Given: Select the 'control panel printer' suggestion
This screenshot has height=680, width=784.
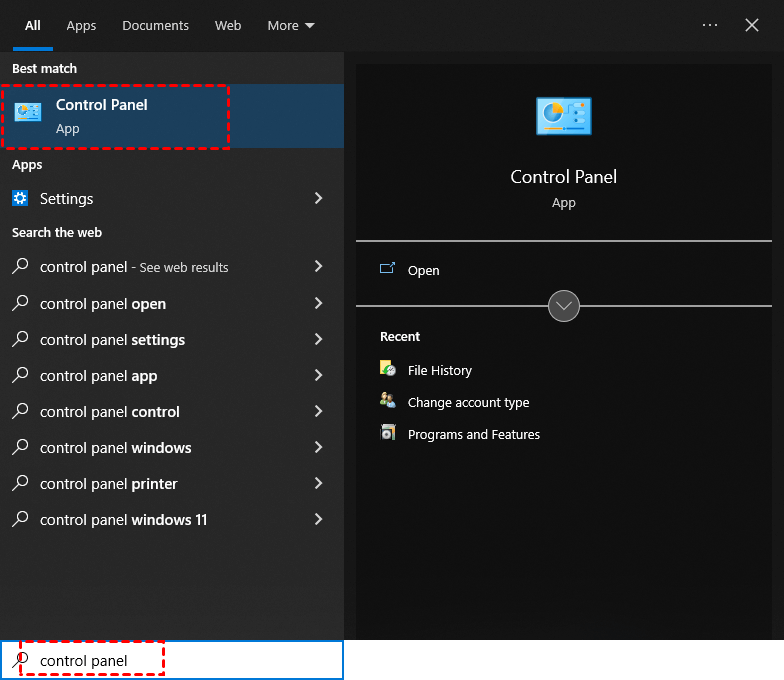Looking at the screenshot, I should (x=172, y=484).
